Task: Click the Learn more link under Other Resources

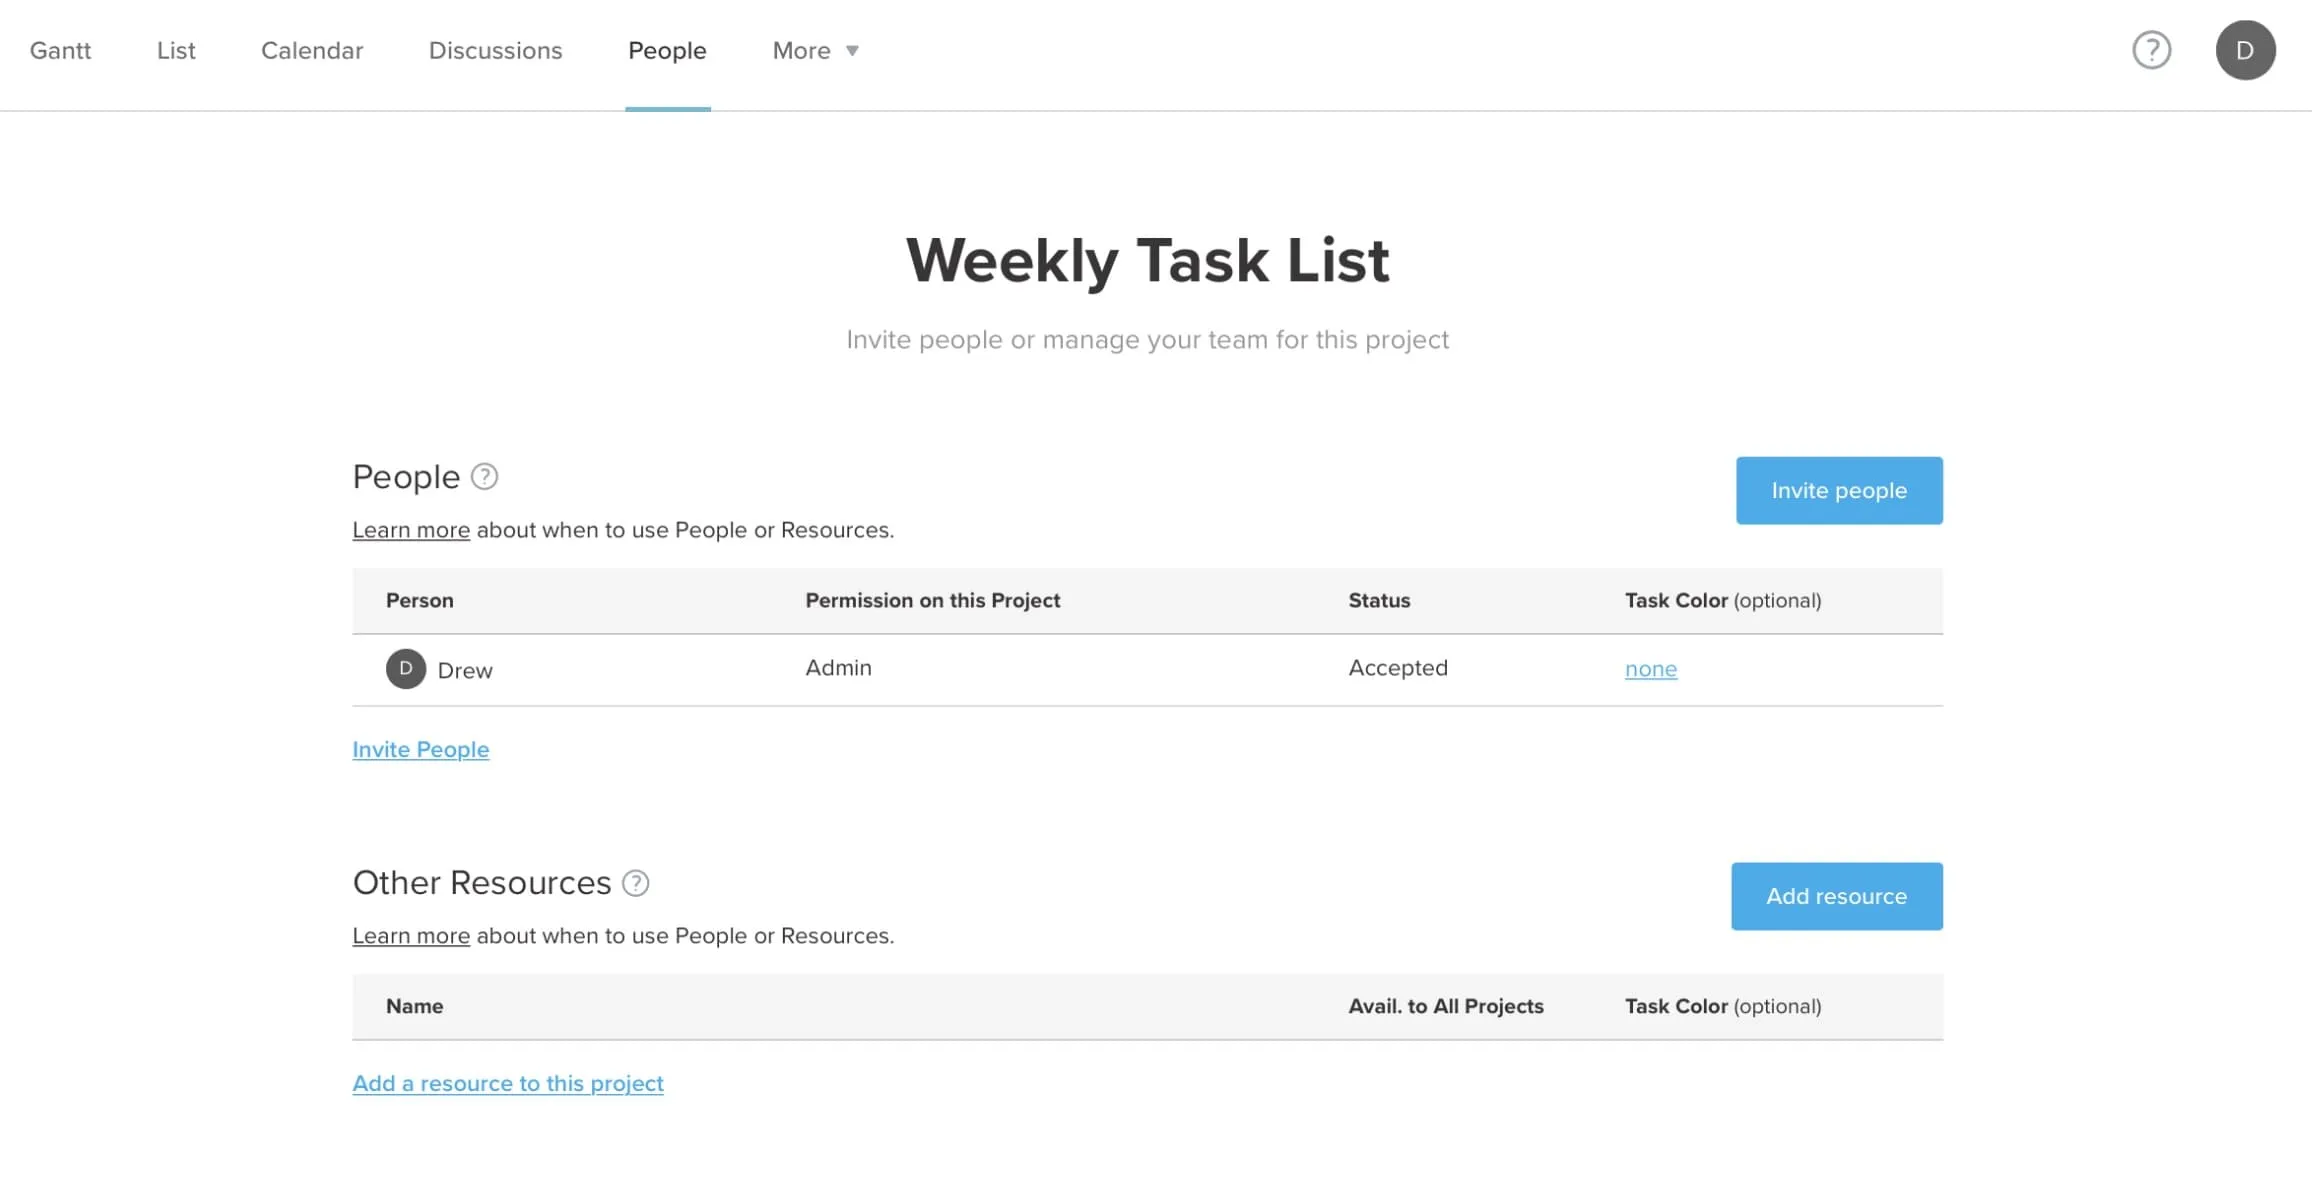Action: coord(410,935)
